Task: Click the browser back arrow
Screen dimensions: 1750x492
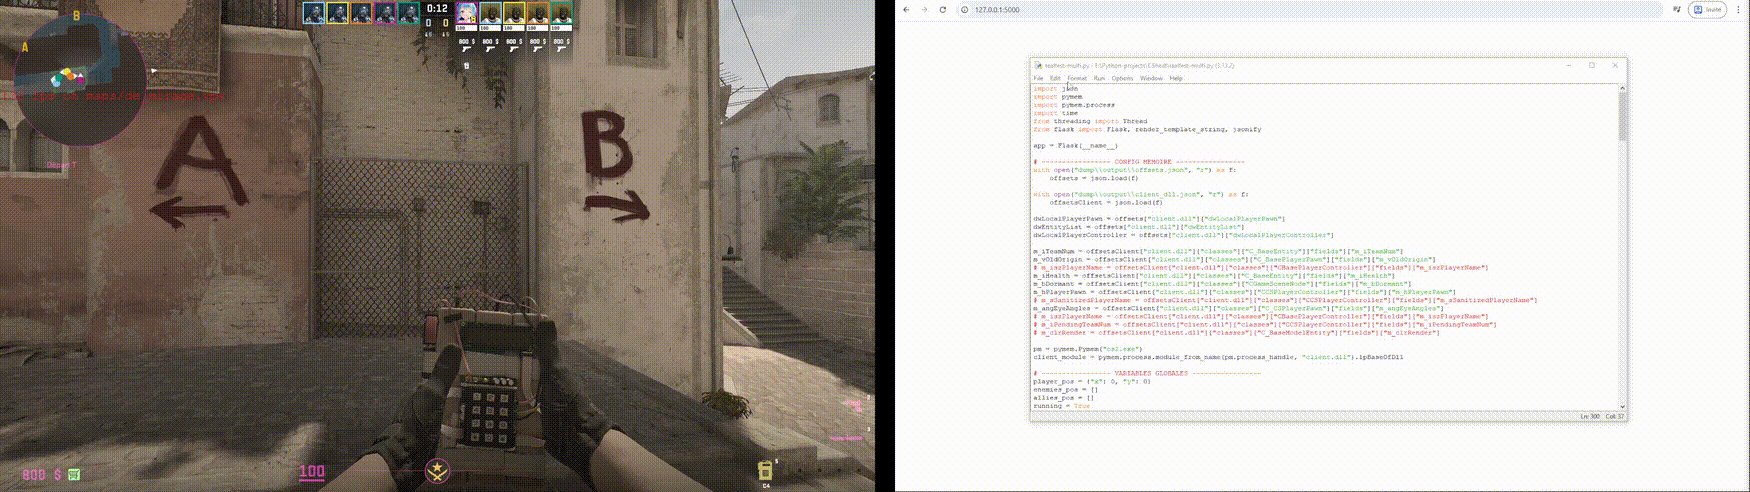Action: (x=906, y=10)
